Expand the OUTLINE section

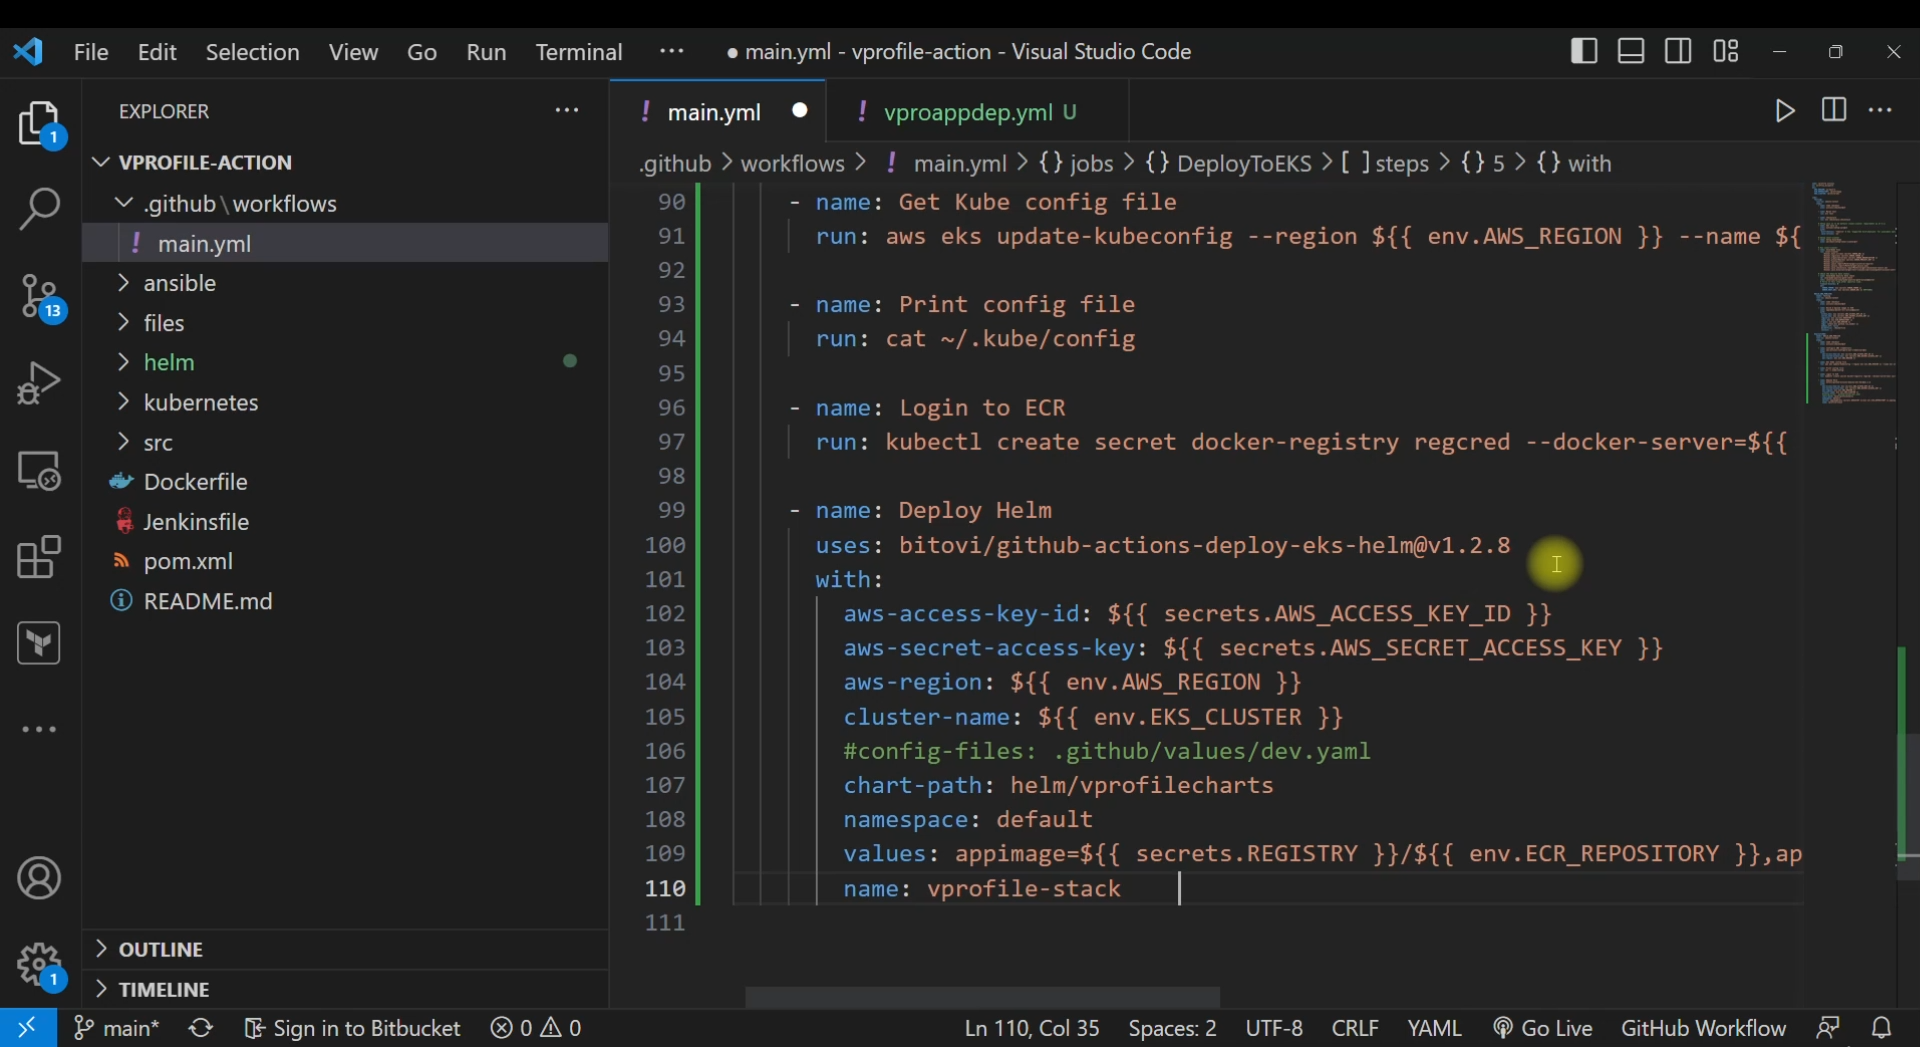[346, 949]
